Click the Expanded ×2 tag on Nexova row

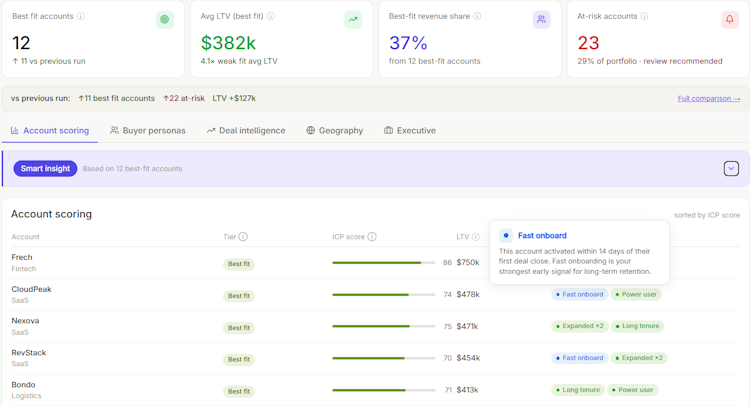click(579, 326)
